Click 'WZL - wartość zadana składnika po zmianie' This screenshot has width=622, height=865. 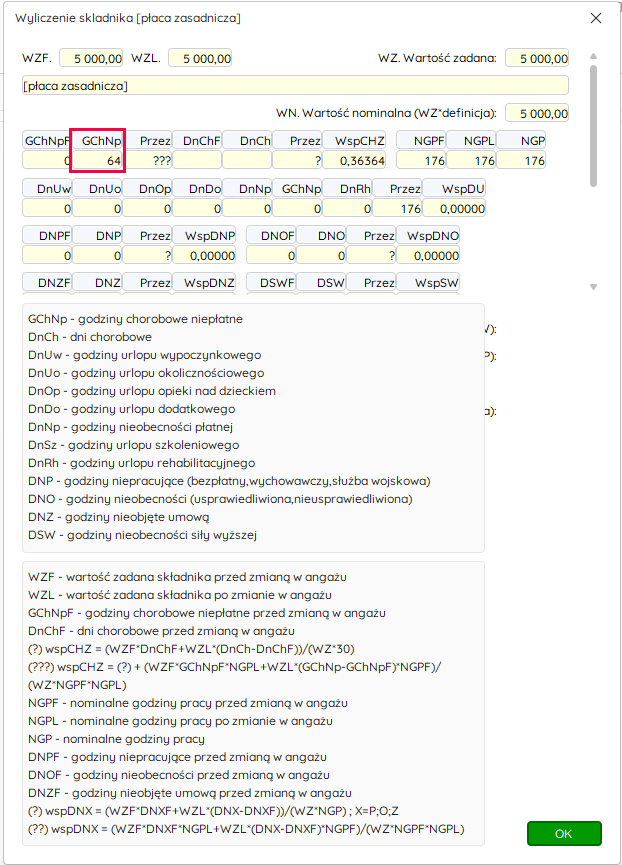(x=180, y=595)
